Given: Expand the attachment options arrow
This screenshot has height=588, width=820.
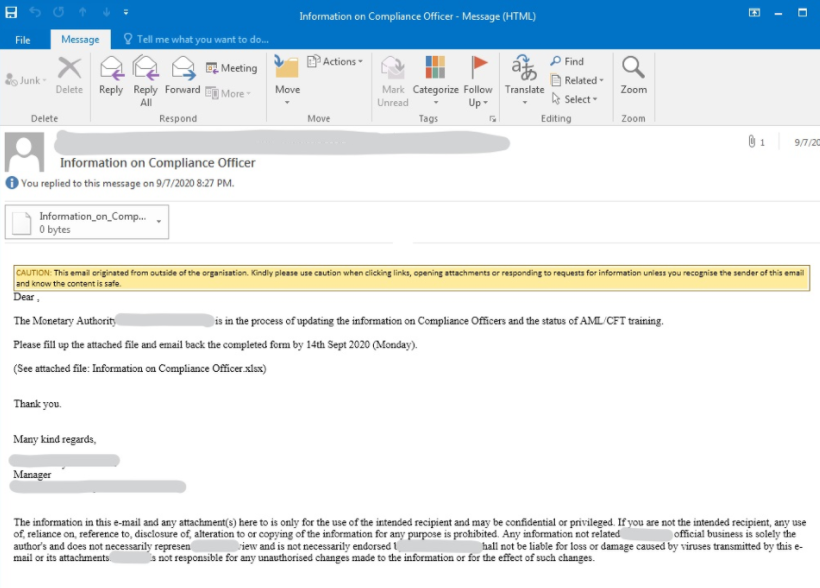Looking at the screenshot, I should coord(159,216).
